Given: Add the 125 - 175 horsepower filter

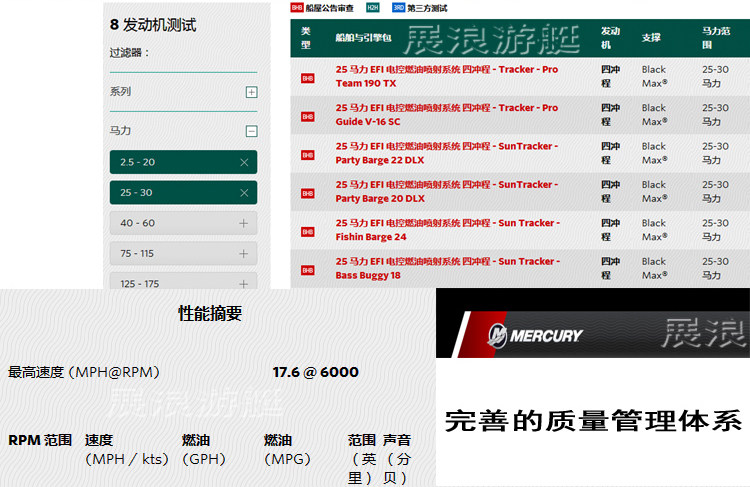Looking at the screenshot, I should coord(243,284).
